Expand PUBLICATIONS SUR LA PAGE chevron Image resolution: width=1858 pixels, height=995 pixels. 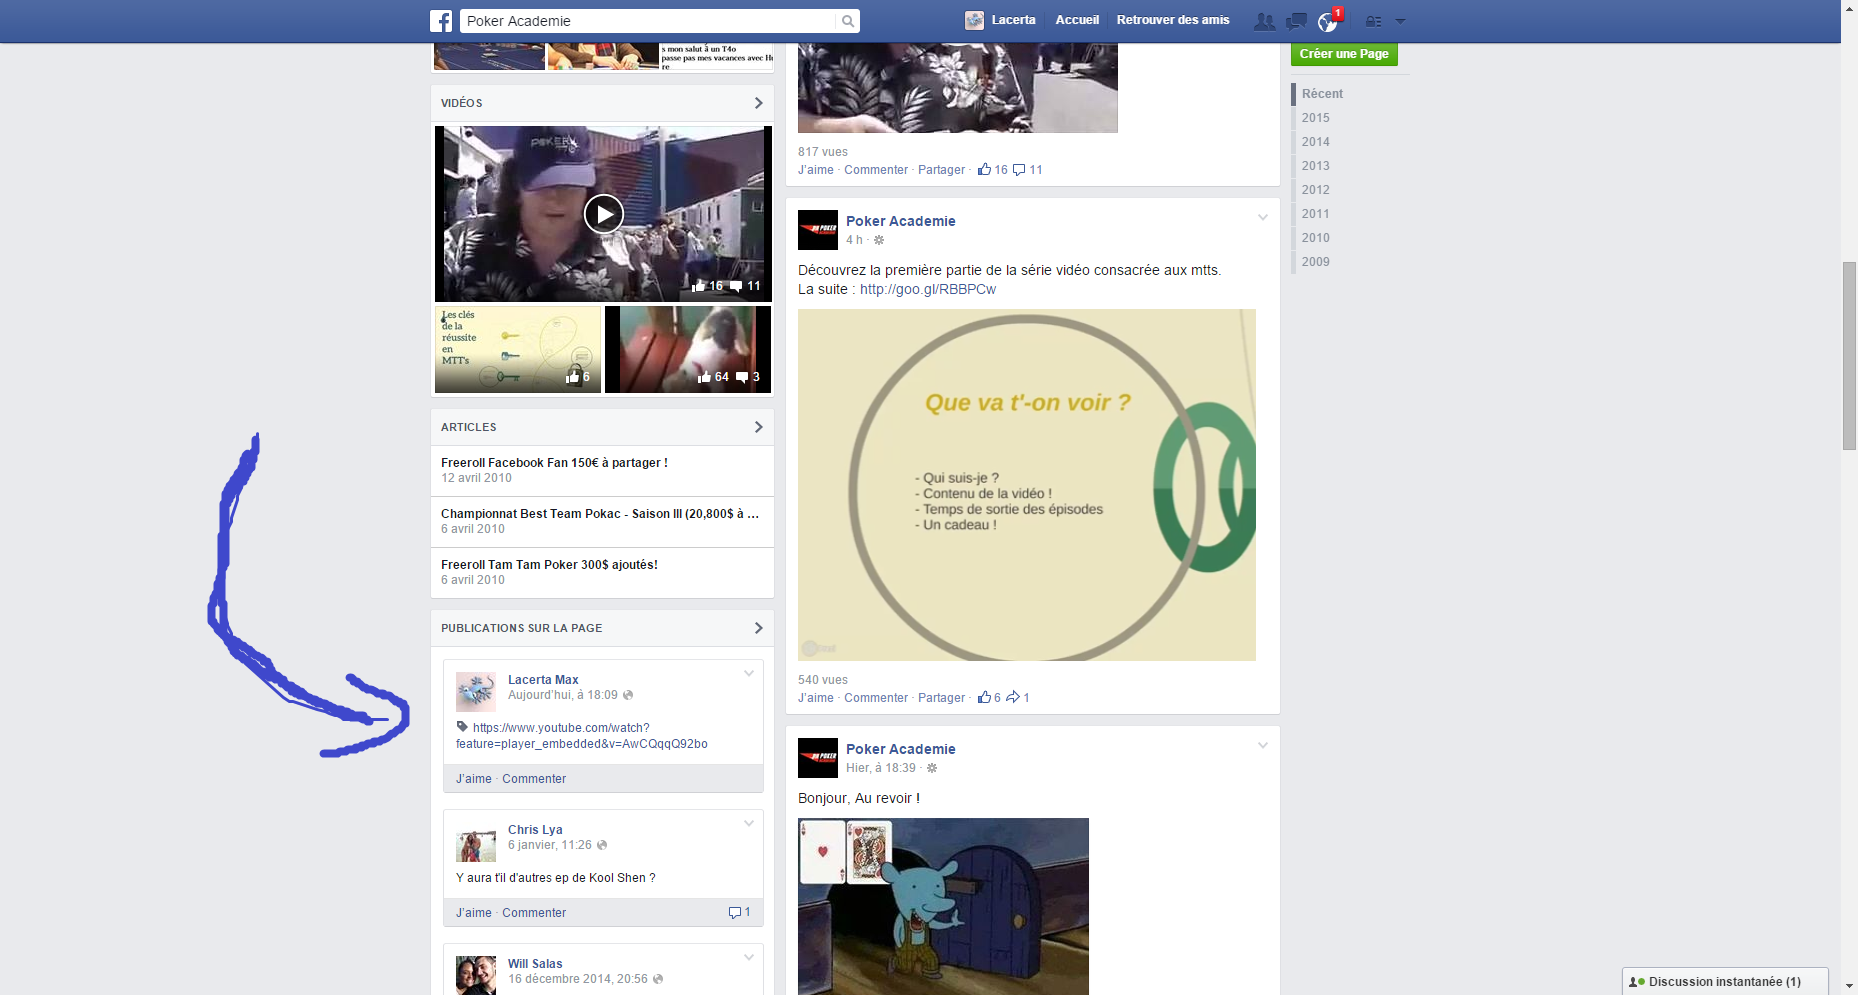coord(758,628)
